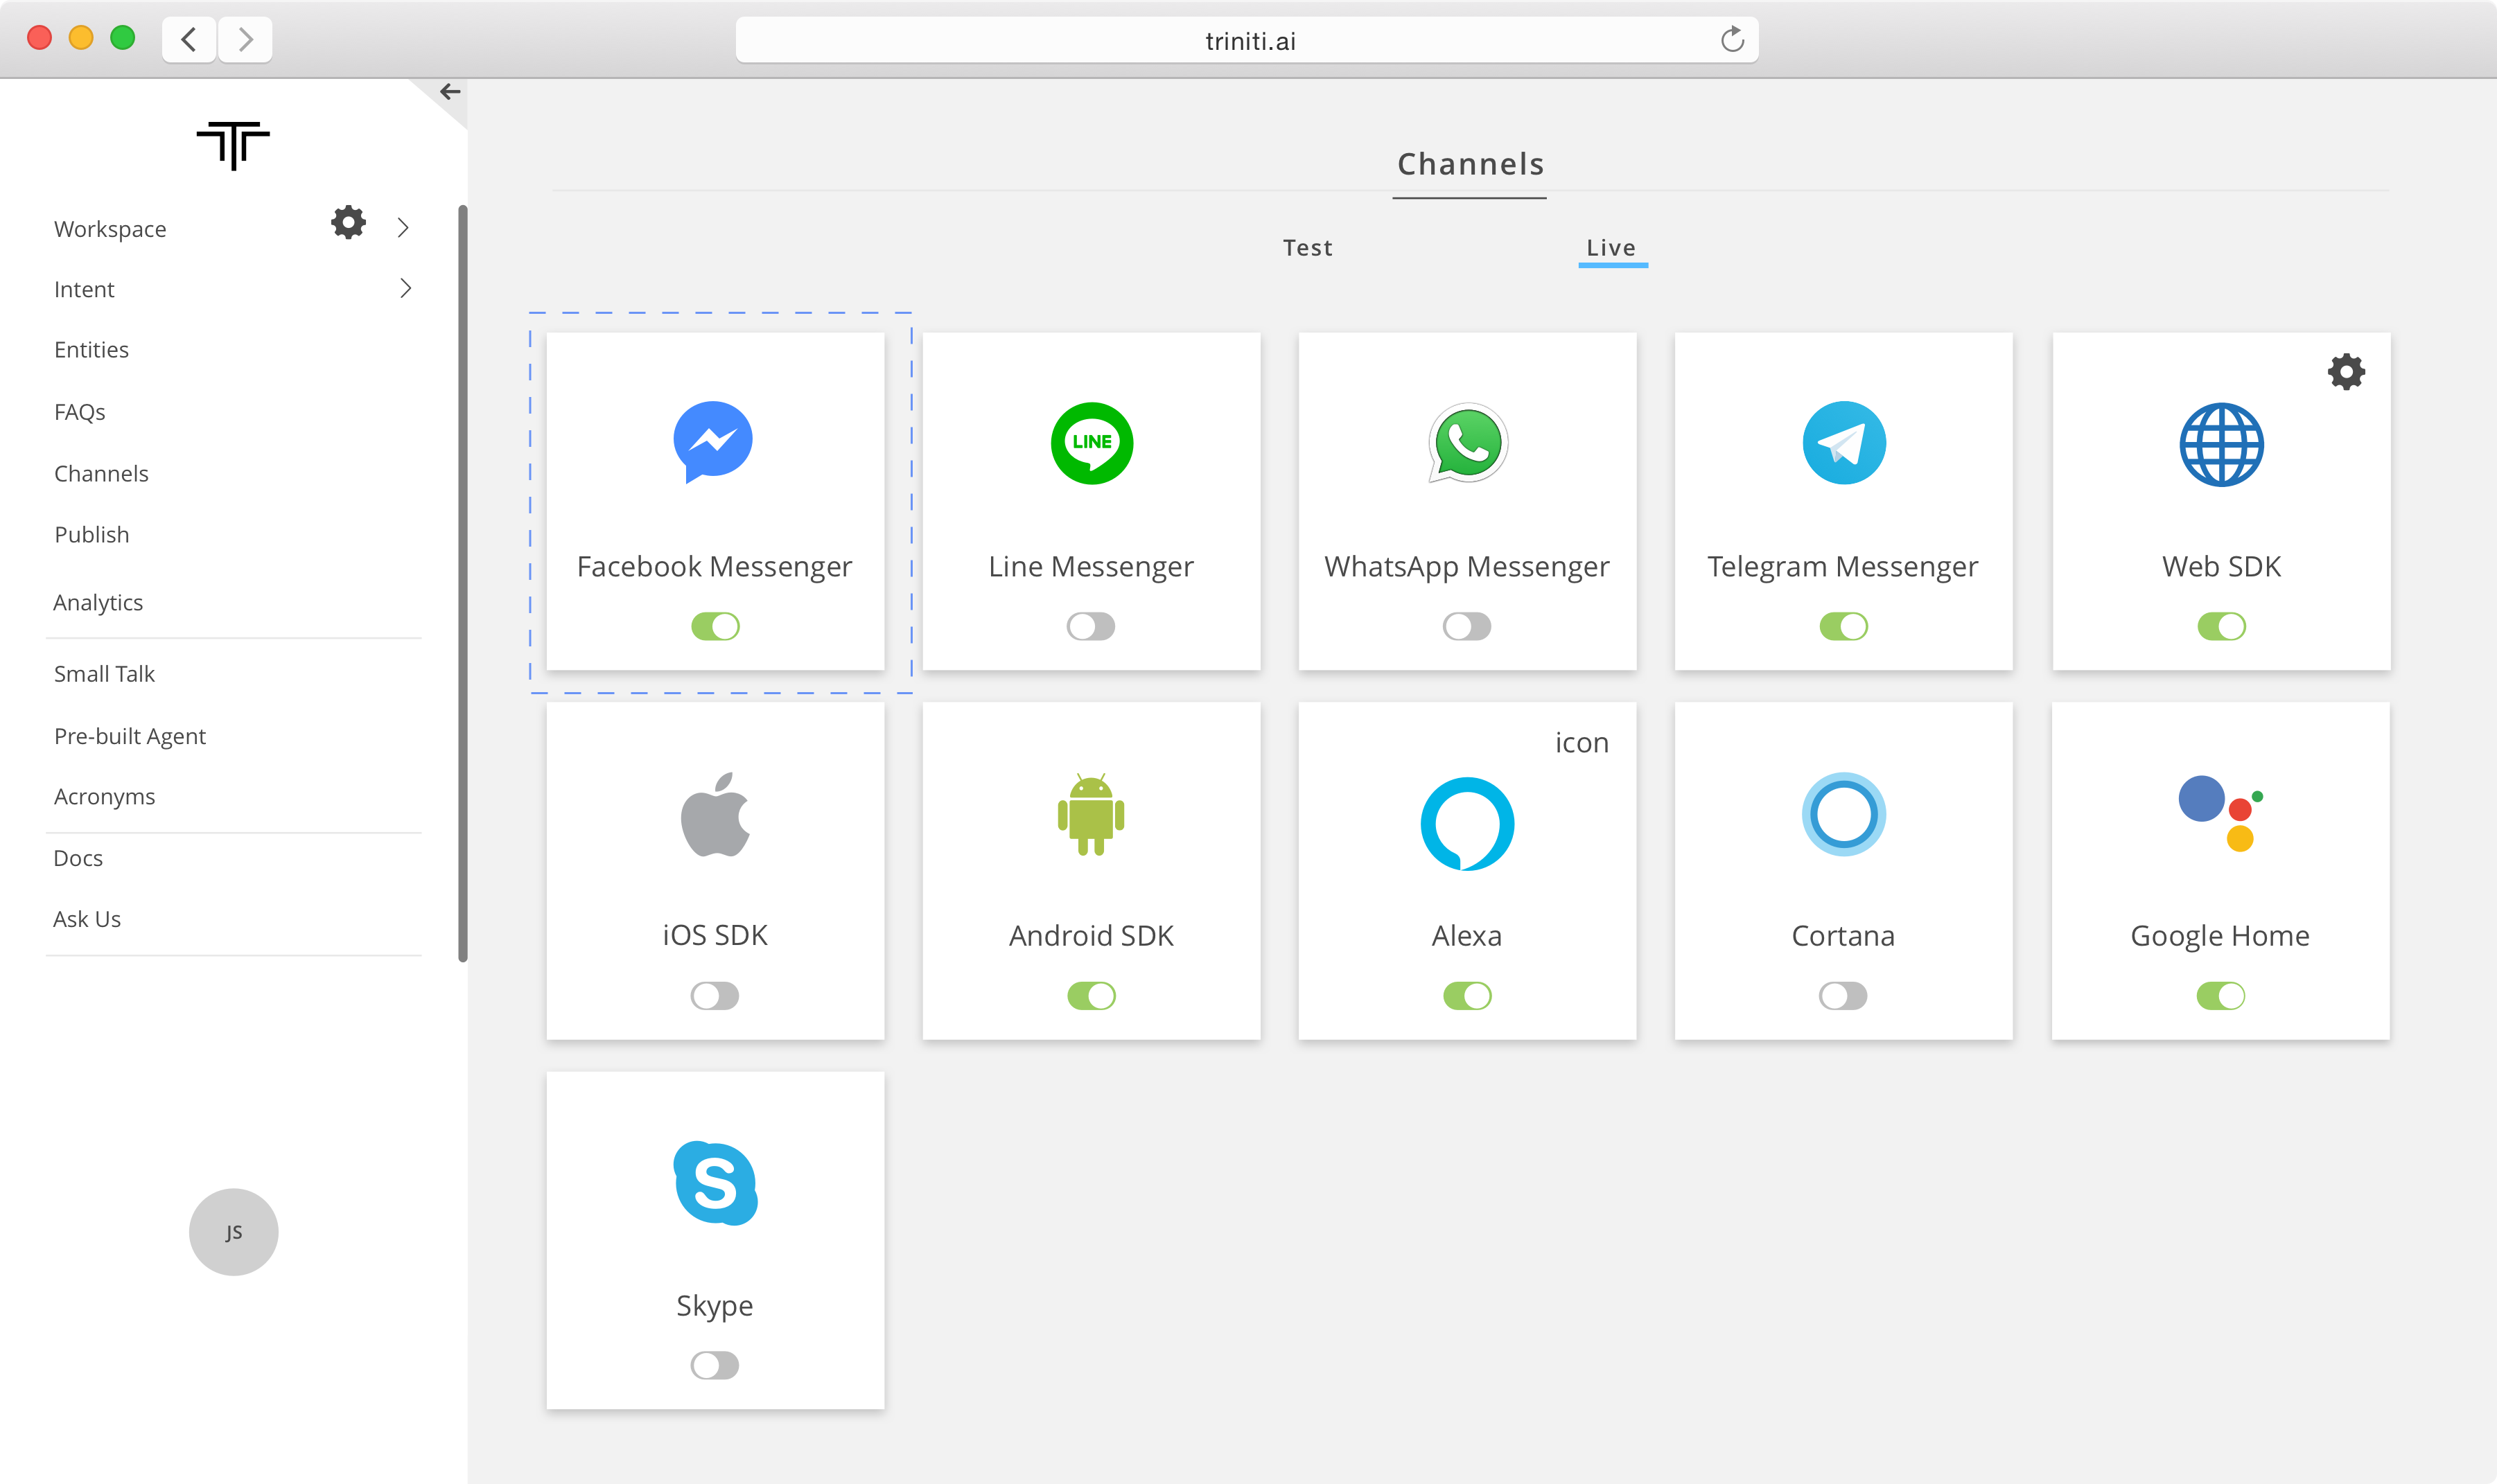
Task: Collapse sidebar with the left arrow
Action: click(450, 92)
